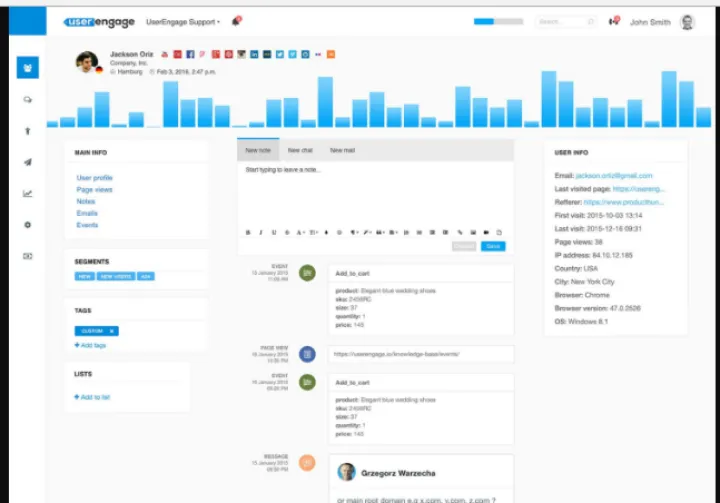Switch to the New mail tab
The image size is (720, 503).
(x=342, y=151)
